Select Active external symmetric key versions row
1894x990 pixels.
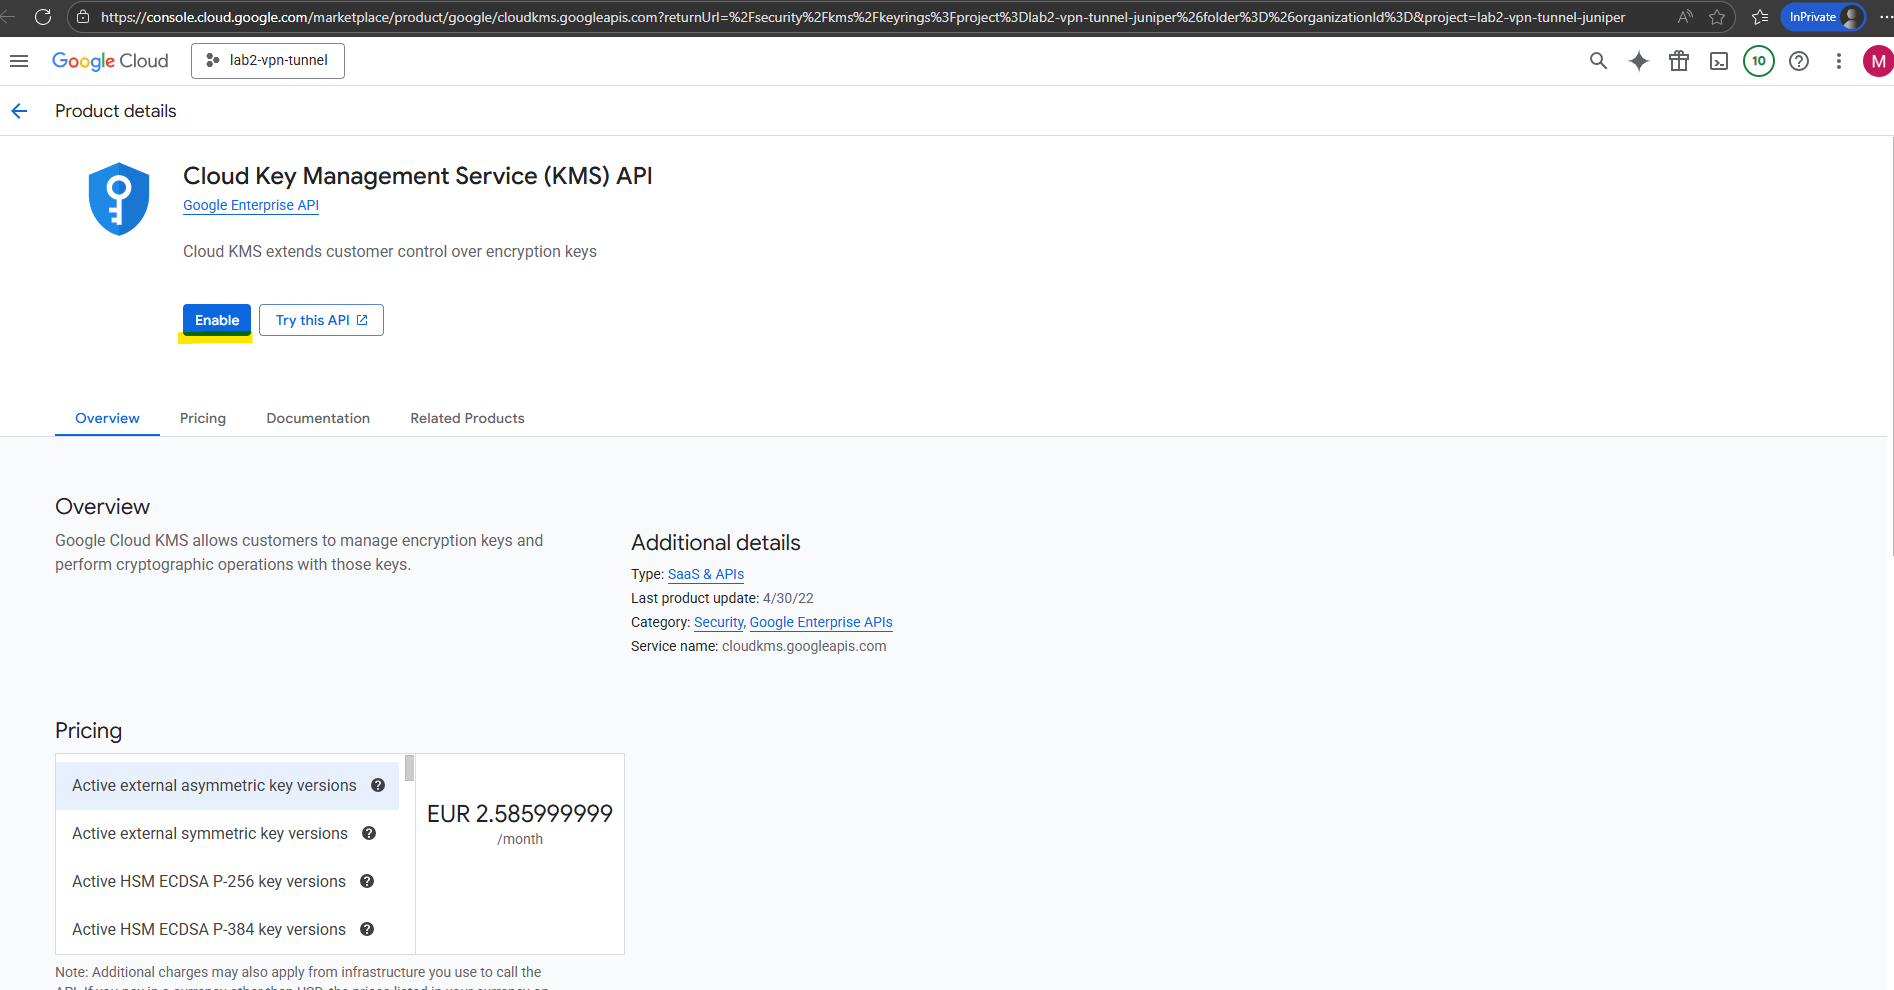227,834
